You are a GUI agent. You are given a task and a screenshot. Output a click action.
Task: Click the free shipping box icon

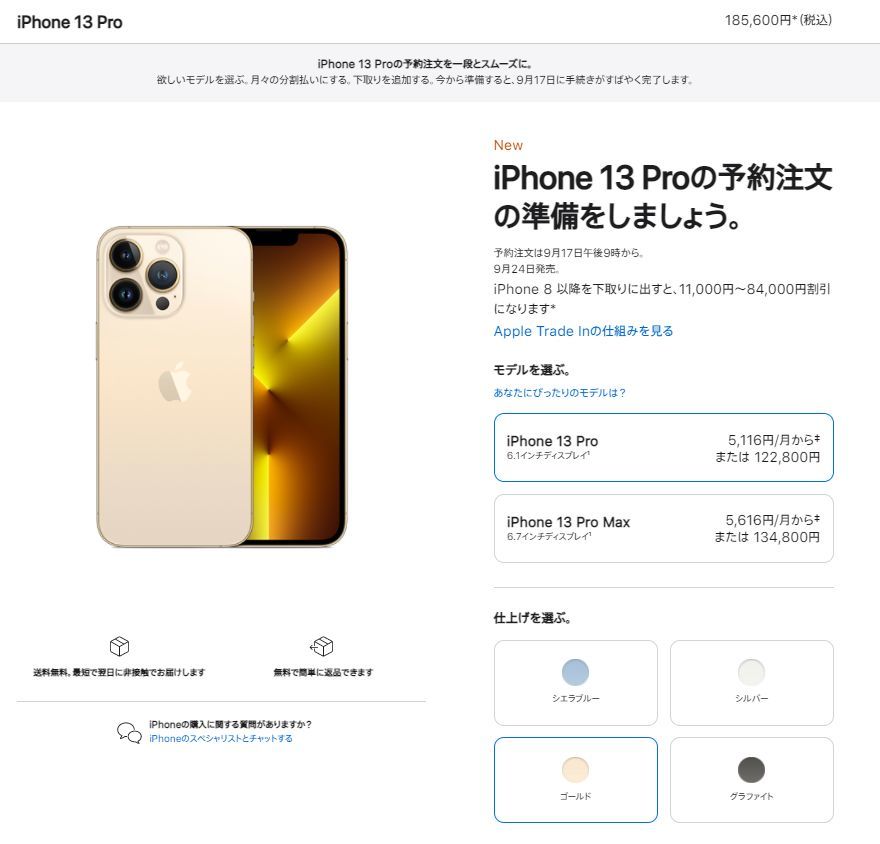[119, 646]
